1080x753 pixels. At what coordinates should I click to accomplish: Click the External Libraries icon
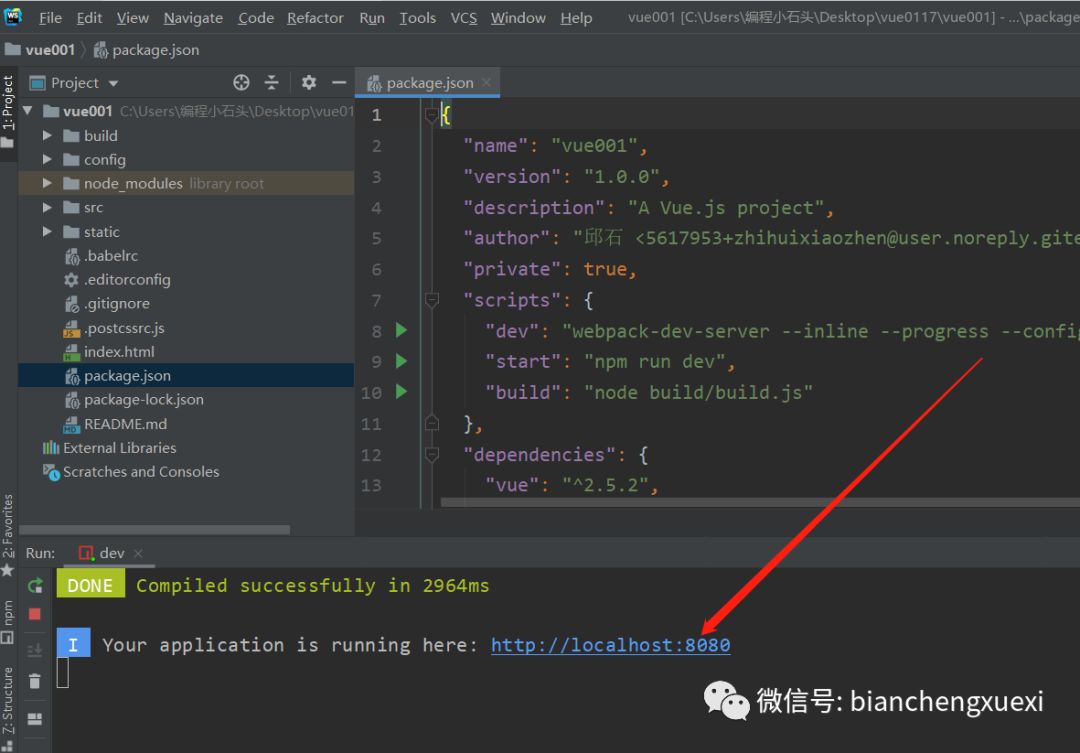click(x=51, y=448)
